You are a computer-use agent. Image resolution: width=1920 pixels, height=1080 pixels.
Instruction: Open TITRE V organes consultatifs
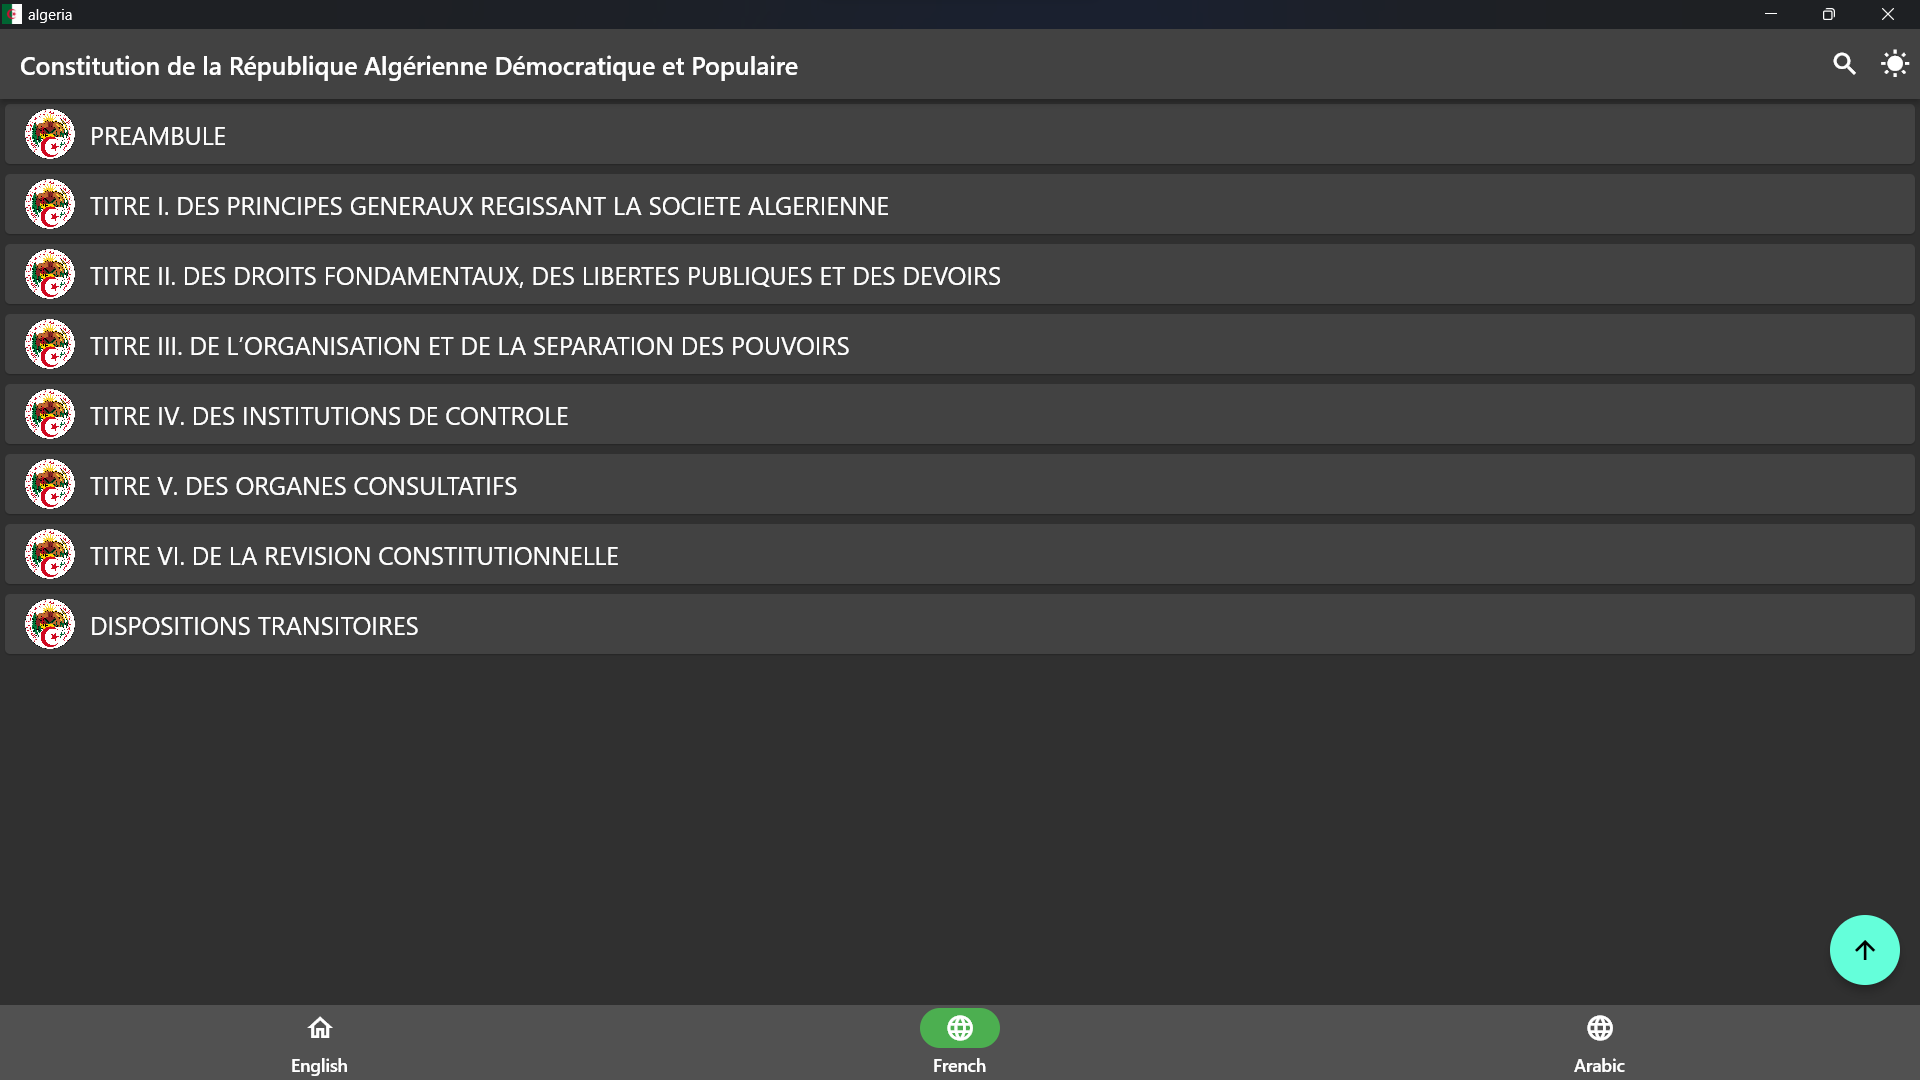click(303, 486)
